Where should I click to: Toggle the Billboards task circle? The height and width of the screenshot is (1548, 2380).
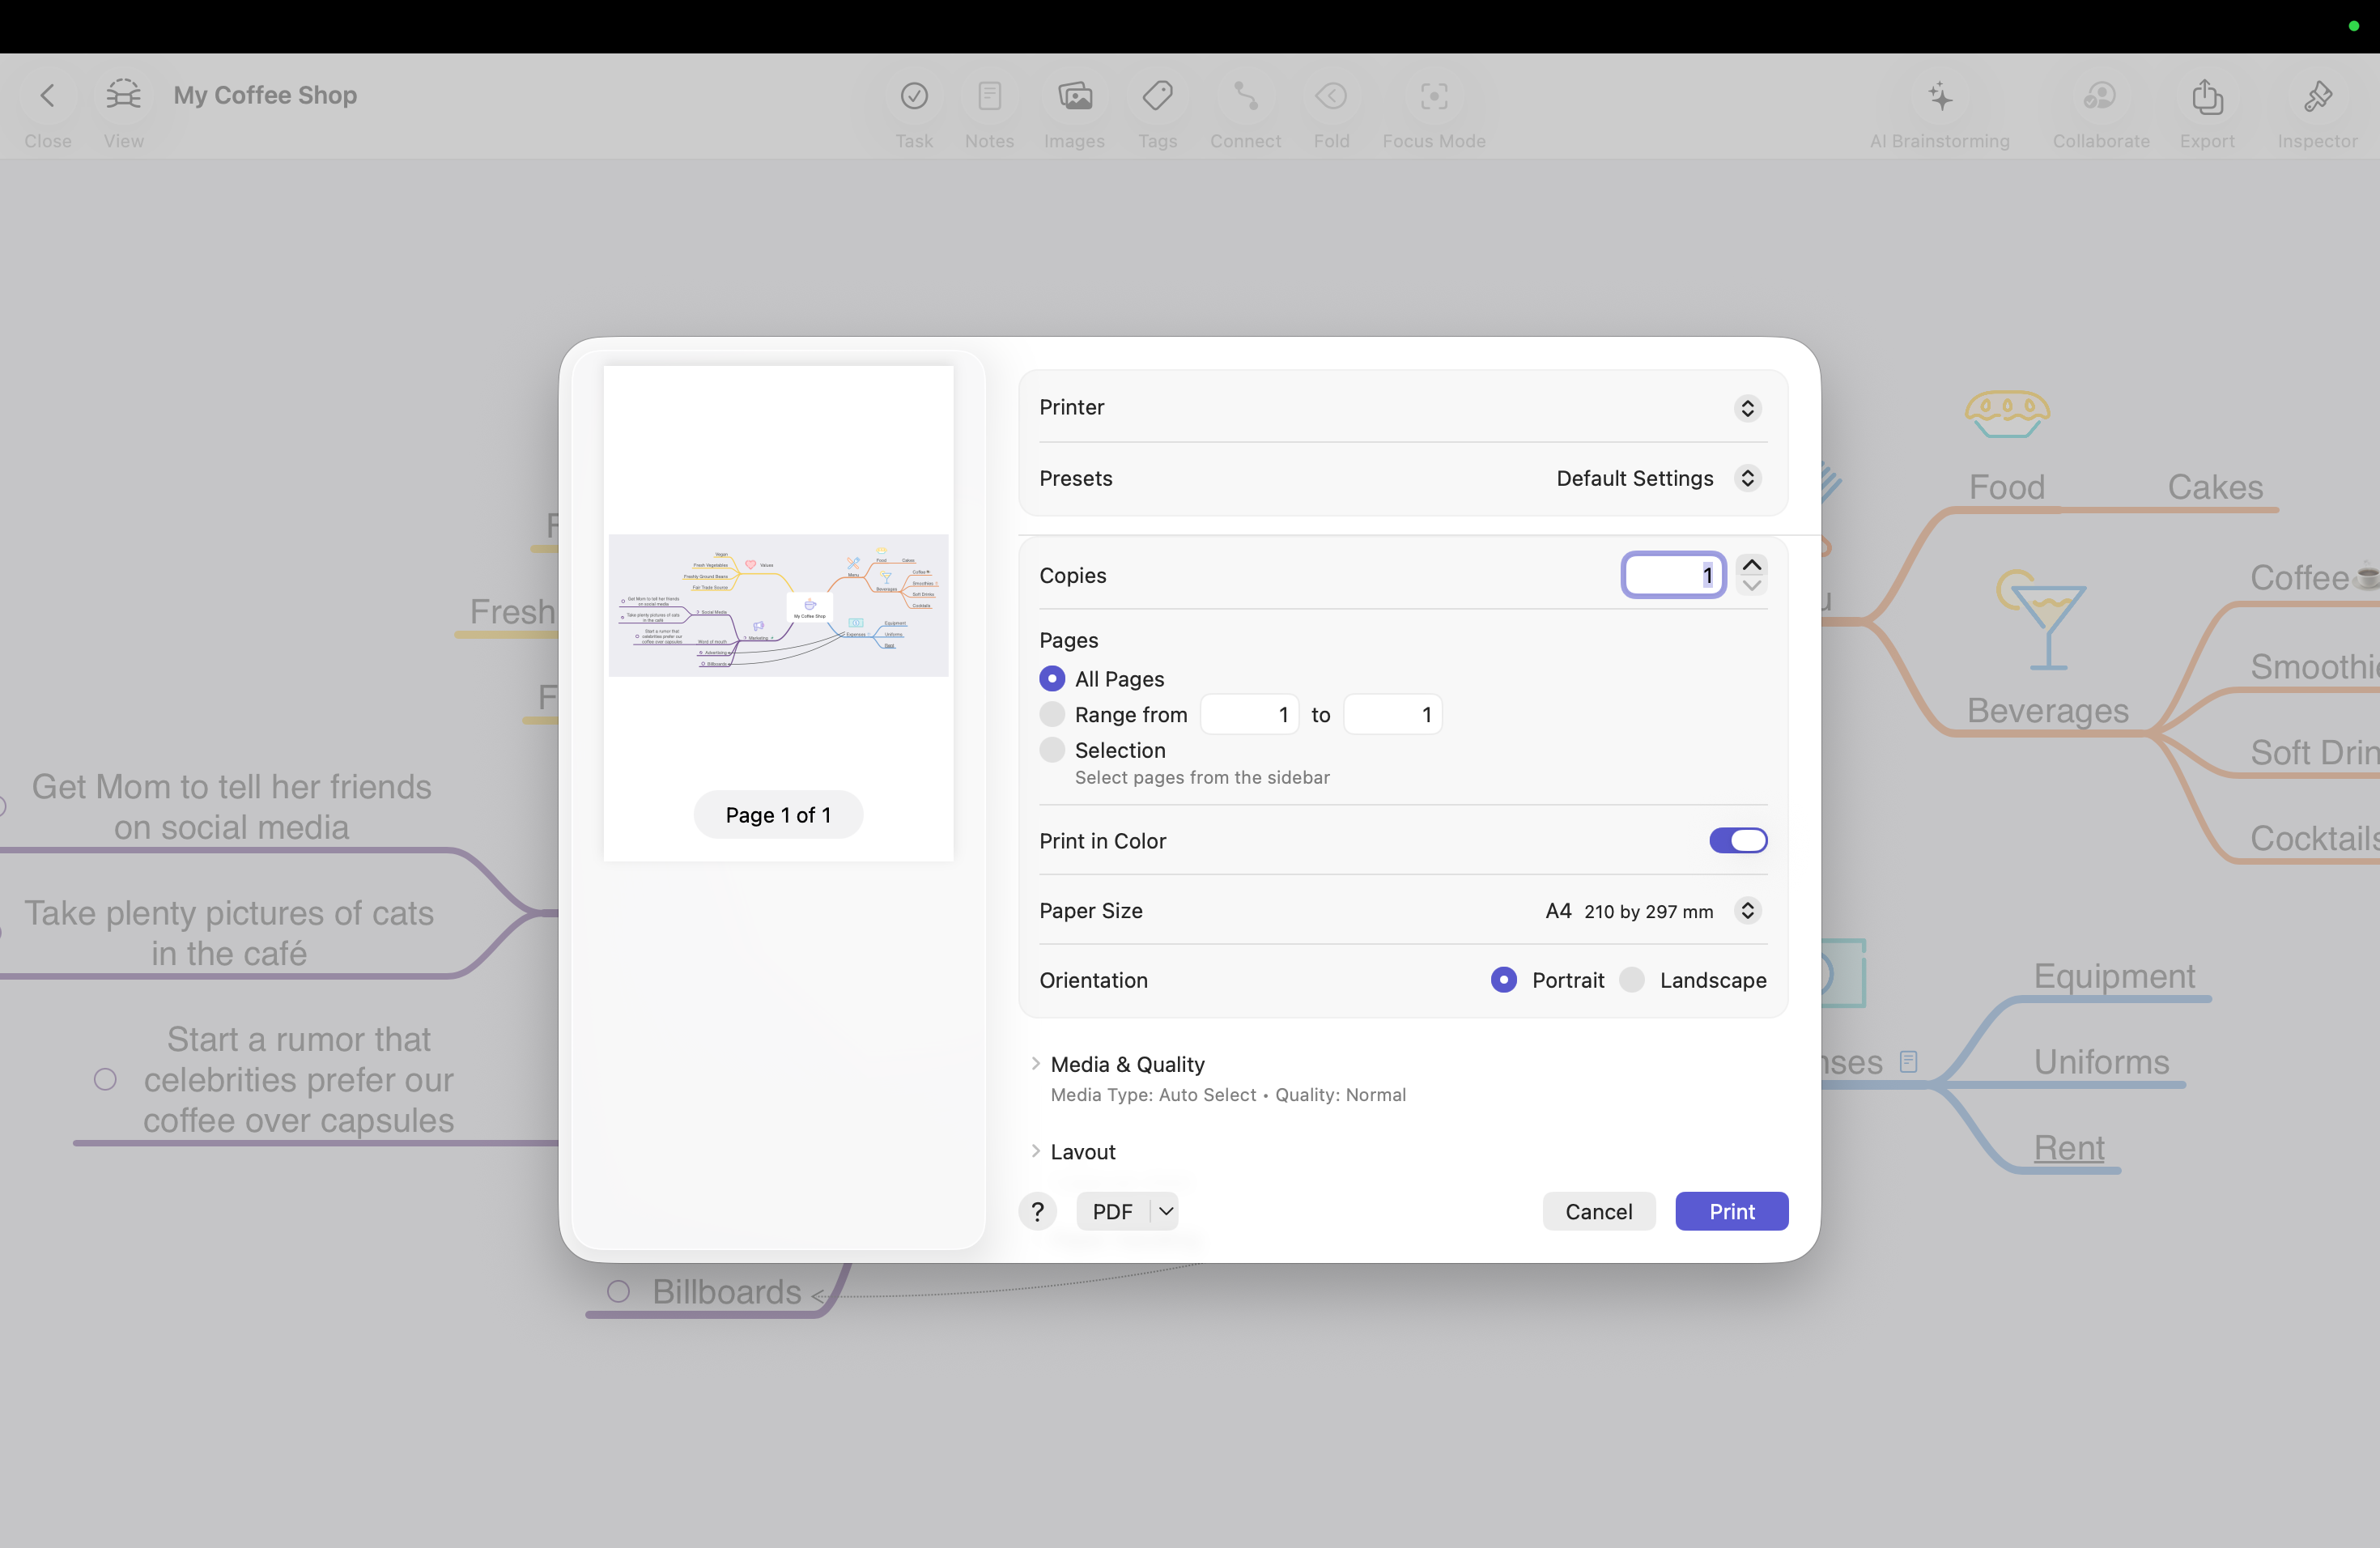(x=618, y=1291)
